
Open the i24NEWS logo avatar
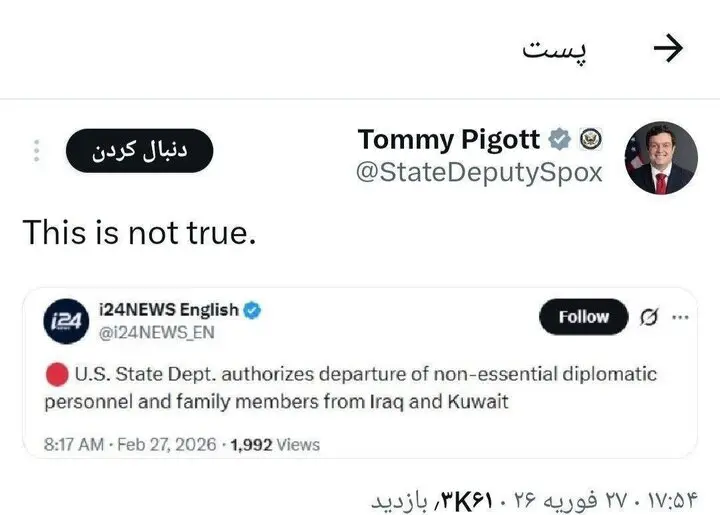[63, 321]
